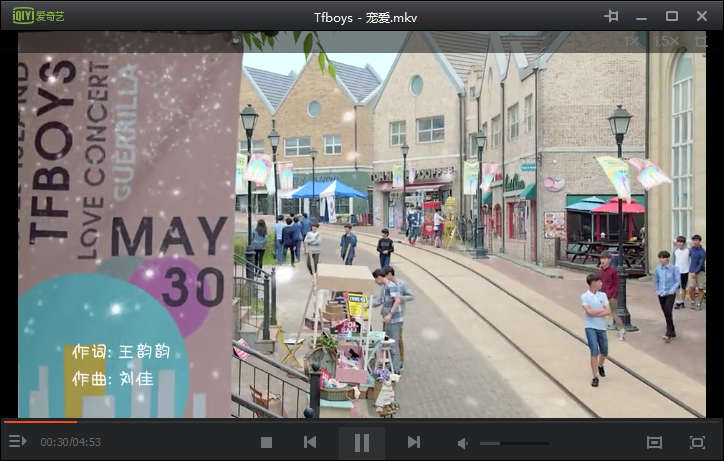
Task: Minimize the player window
Action: 642,16
